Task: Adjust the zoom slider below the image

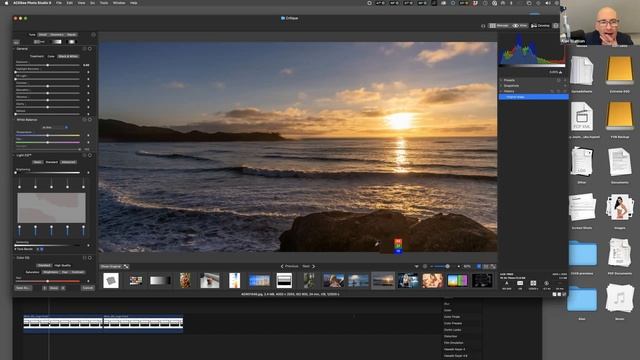Action: pyautogui.click(x=440, y=267)
